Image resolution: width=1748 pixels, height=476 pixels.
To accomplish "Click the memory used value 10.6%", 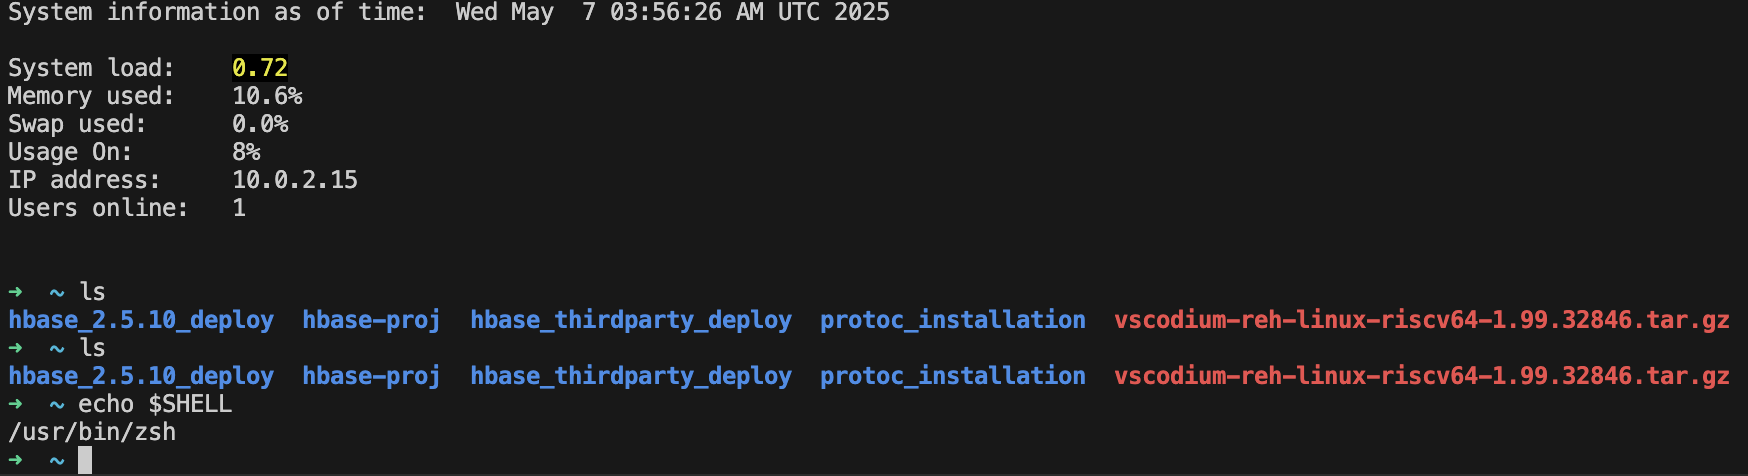I will (267, 96).
